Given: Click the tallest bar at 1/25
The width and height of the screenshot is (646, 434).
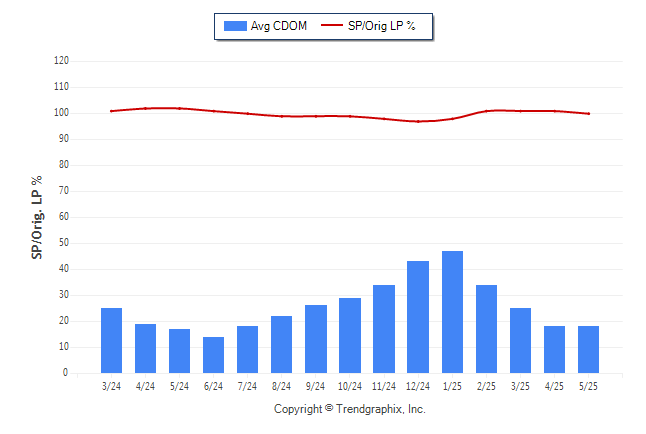Looking at the screenshot, I should click(452, 312).
